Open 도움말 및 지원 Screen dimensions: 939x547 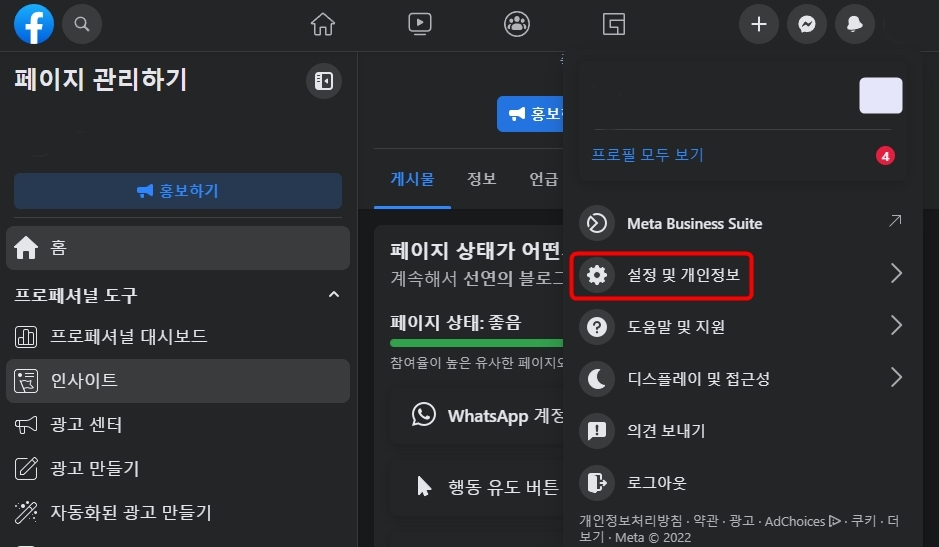(x=741, y=327)
